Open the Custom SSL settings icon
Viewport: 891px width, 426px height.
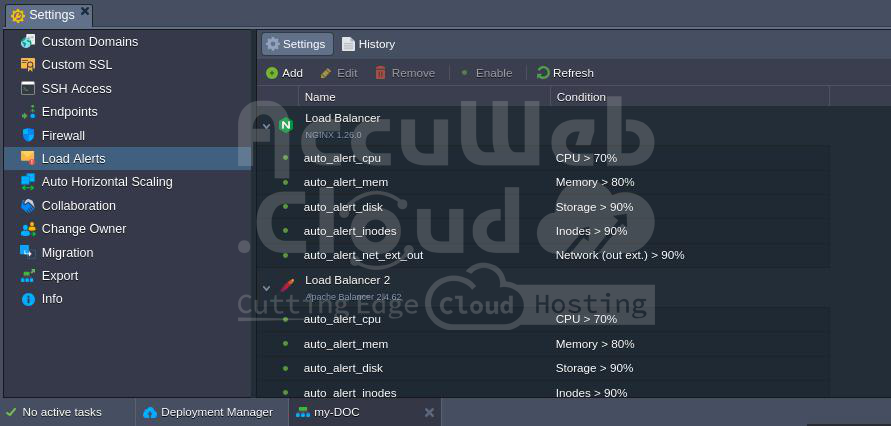coord(28,64)
